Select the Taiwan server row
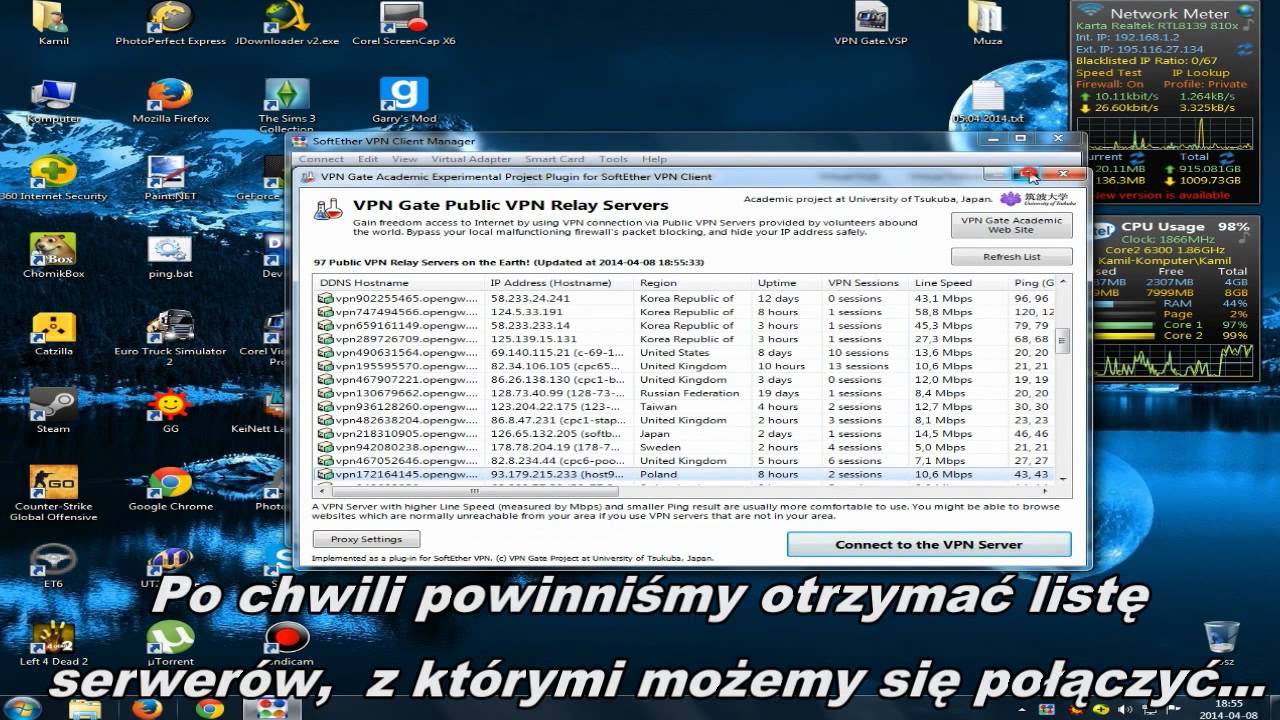Screen dimensions: 1280x720 pos(685,407)
